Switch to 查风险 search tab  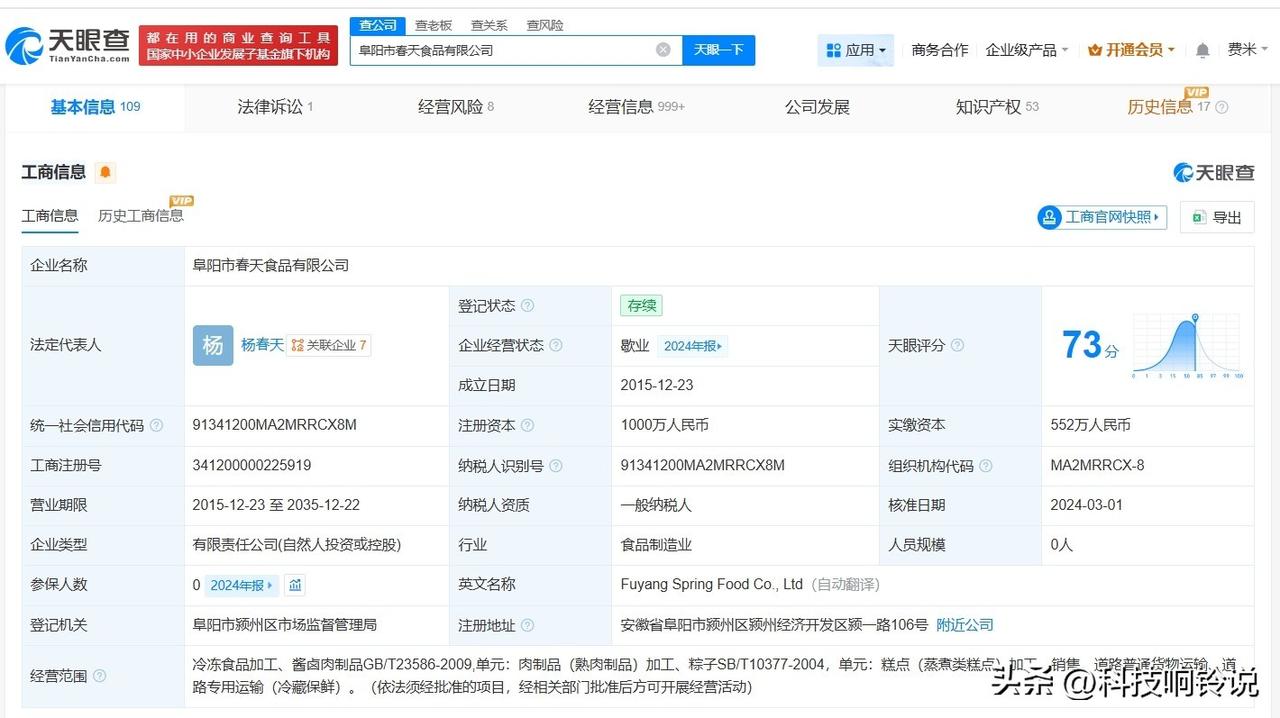tap(545, 25)
